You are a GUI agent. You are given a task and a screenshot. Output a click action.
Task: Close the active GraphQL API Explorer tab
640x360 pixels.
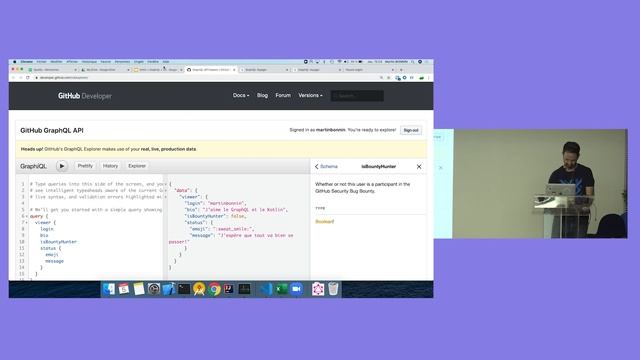coord(234,70)
